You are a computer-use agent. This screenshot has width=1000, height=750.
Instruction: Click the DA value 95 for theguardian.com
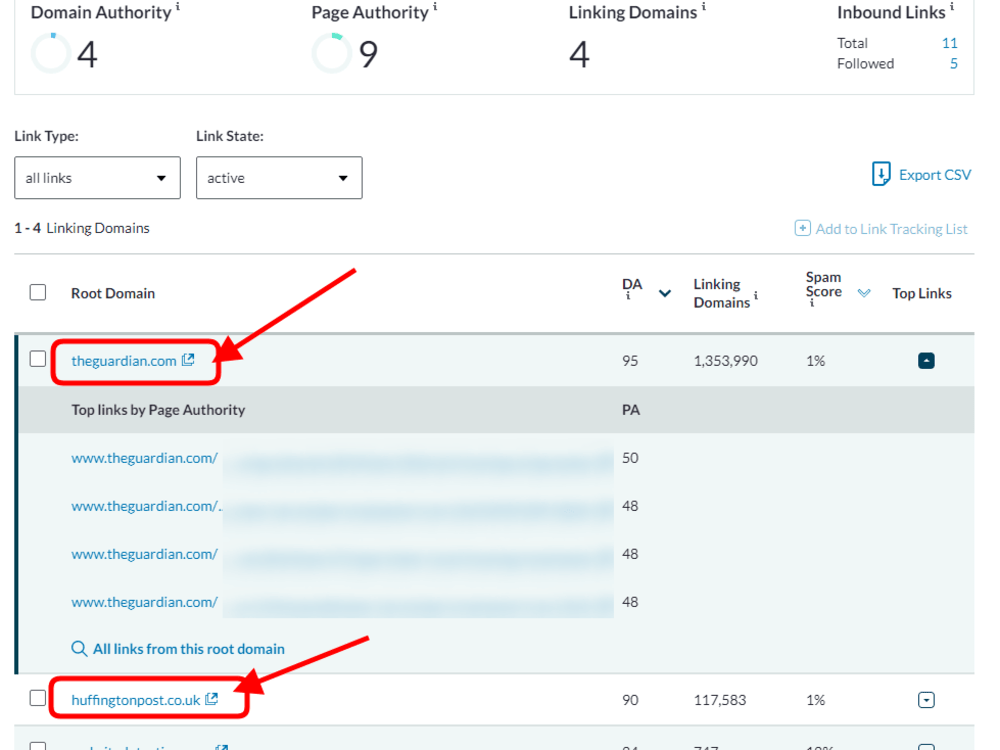[x=630, y=361]
